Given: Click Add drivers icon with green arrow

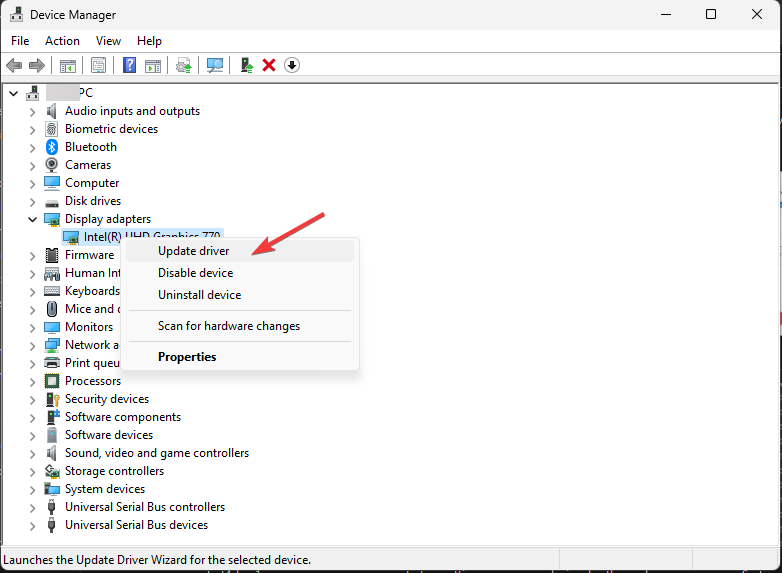Looking at the screenshot, I should (x=246, y=65).
